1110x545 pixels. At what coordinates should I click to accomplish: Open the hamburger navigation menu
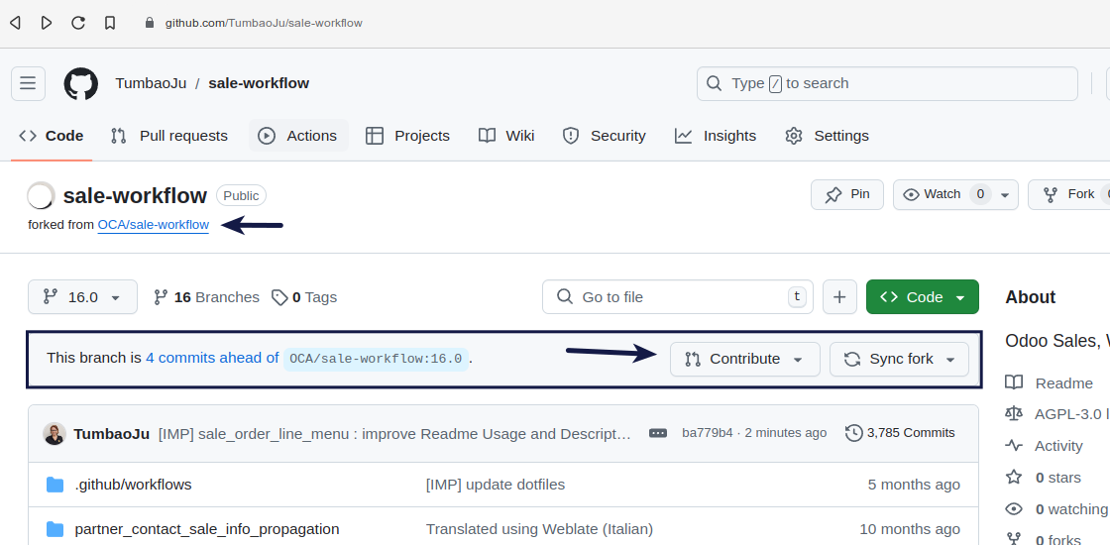point(28,84)
